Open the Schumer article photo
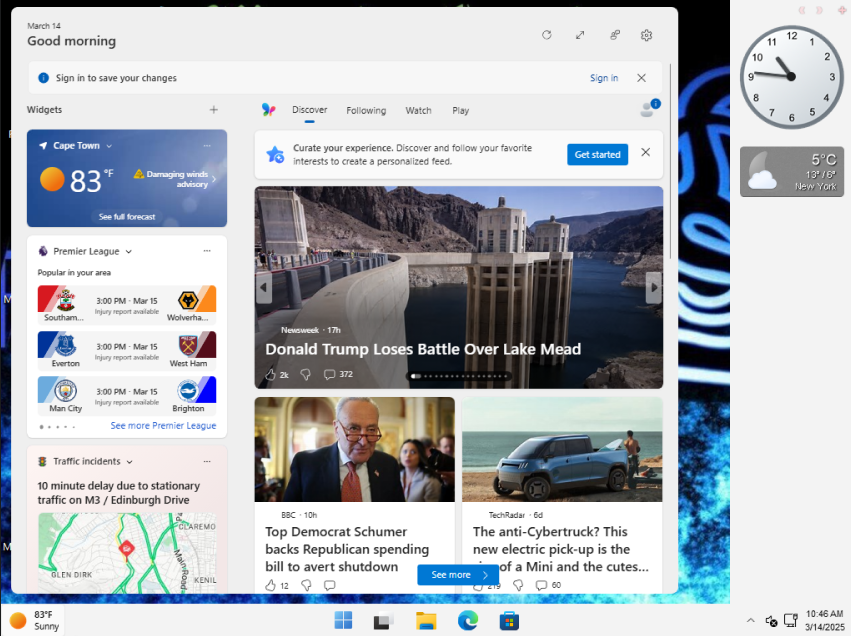Image resolution: width=851 pixels, height=636 pixels. coord(354,449)
